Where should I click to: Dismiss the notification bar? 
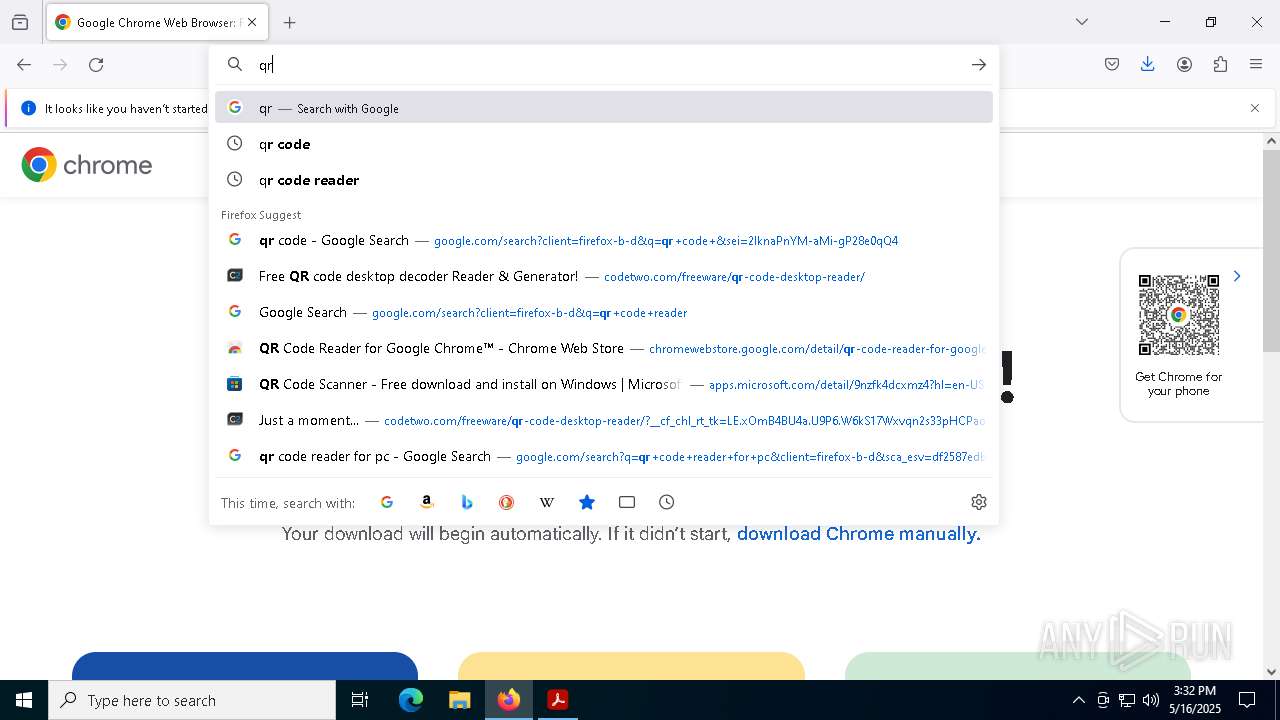pos(1255,108)
